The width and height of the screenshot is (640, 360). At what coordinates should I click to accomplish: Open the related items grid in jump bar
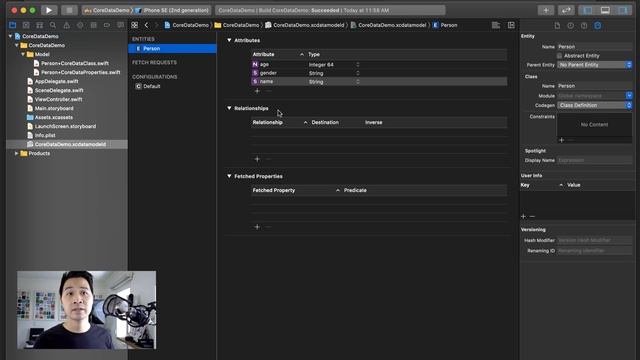[135, 25]
